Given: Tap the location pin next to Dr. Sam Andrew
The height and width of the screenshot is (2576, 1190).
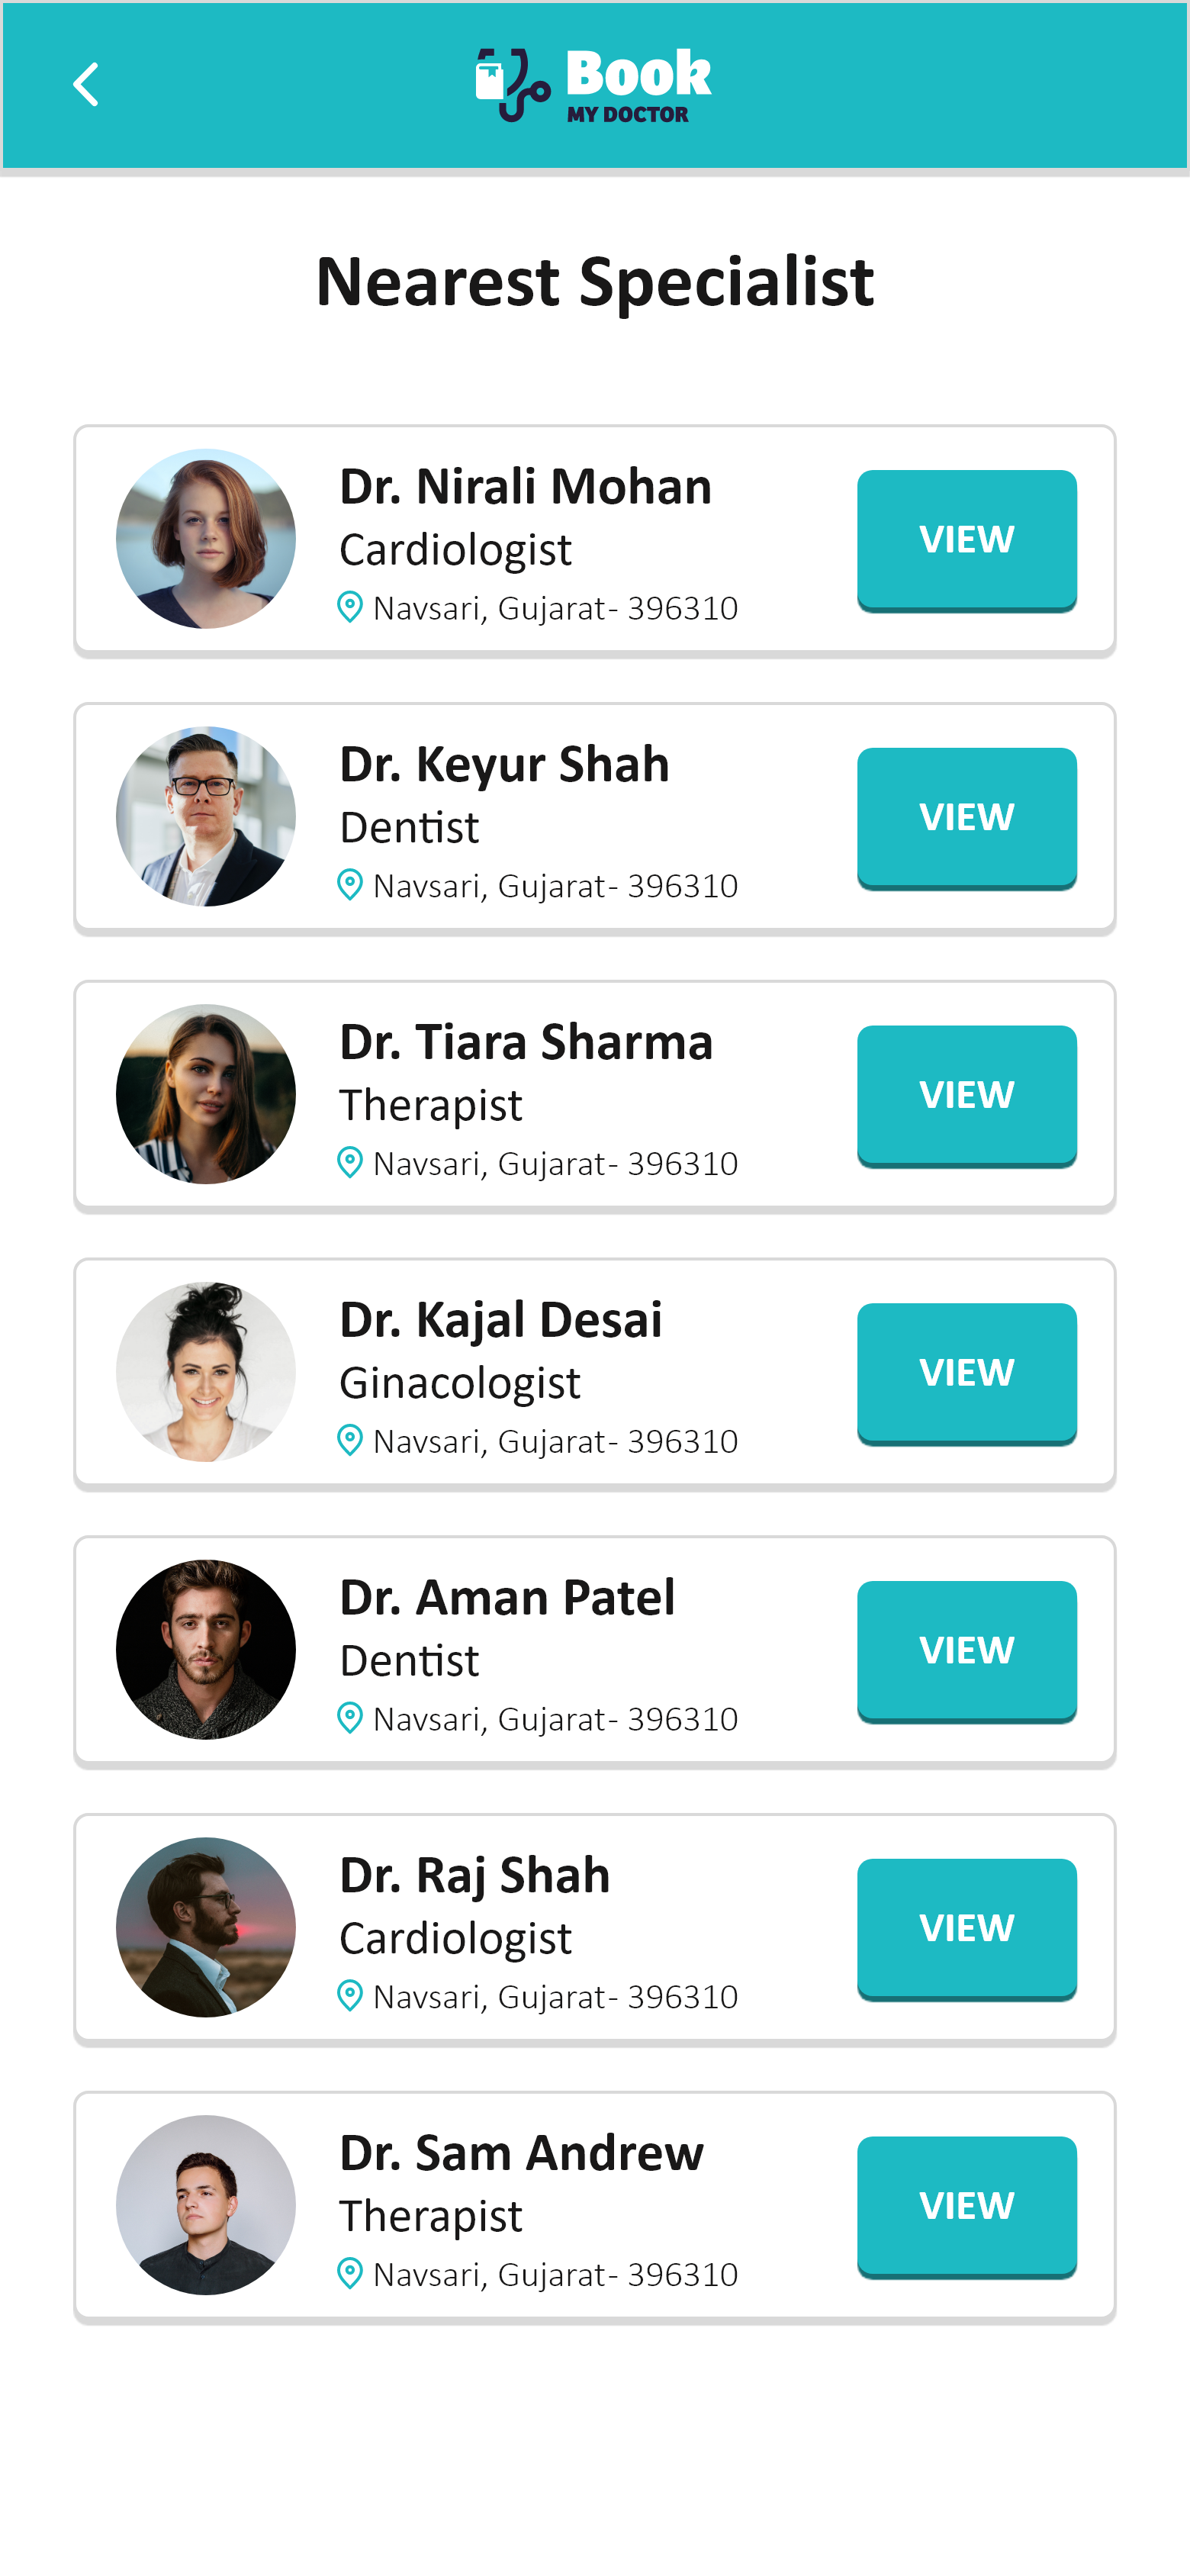Looking at the screenshot, I should point(350,2274).
